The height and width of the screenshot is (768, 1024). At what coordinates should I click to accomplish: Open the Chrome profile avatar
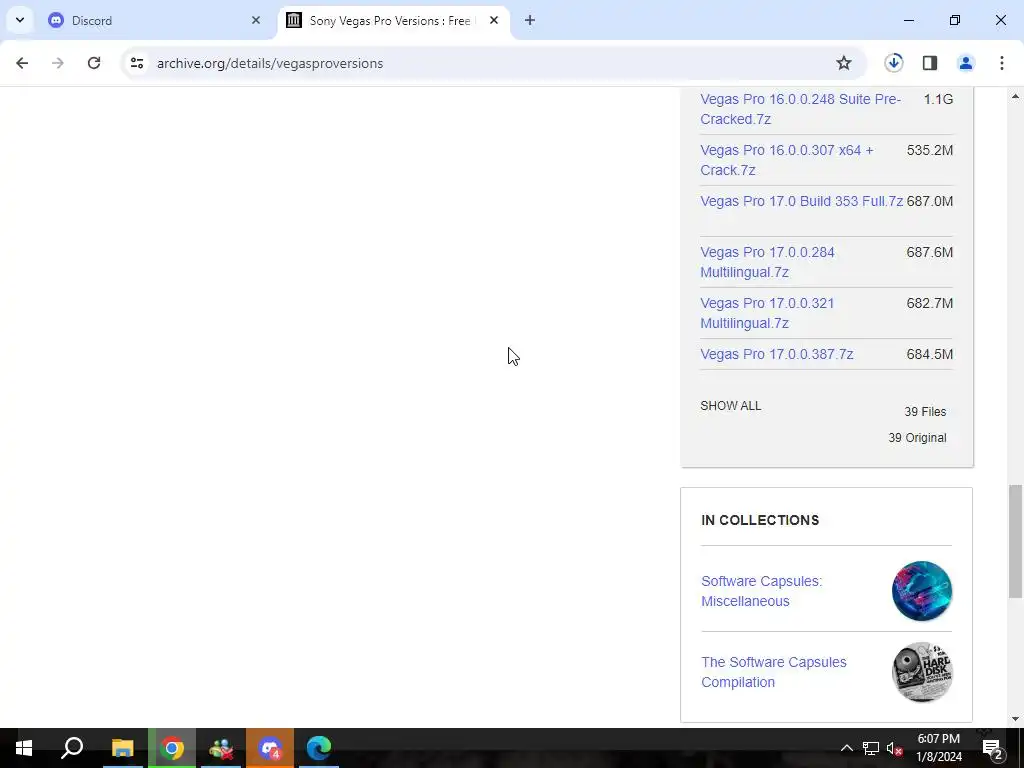tap(966, 63)
